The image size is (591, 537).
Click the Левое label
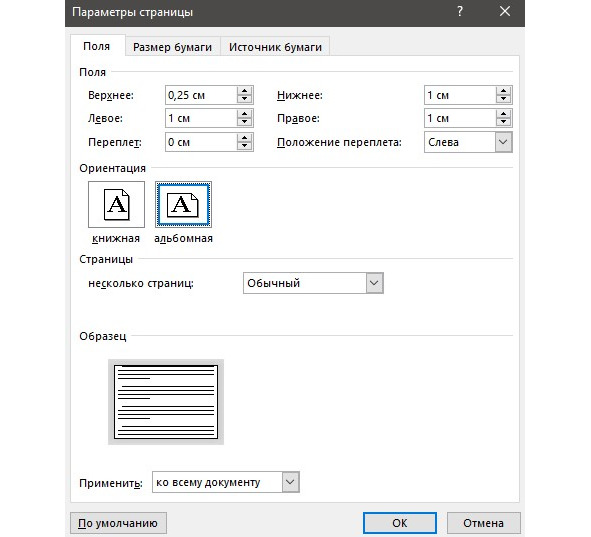(106, 118)
